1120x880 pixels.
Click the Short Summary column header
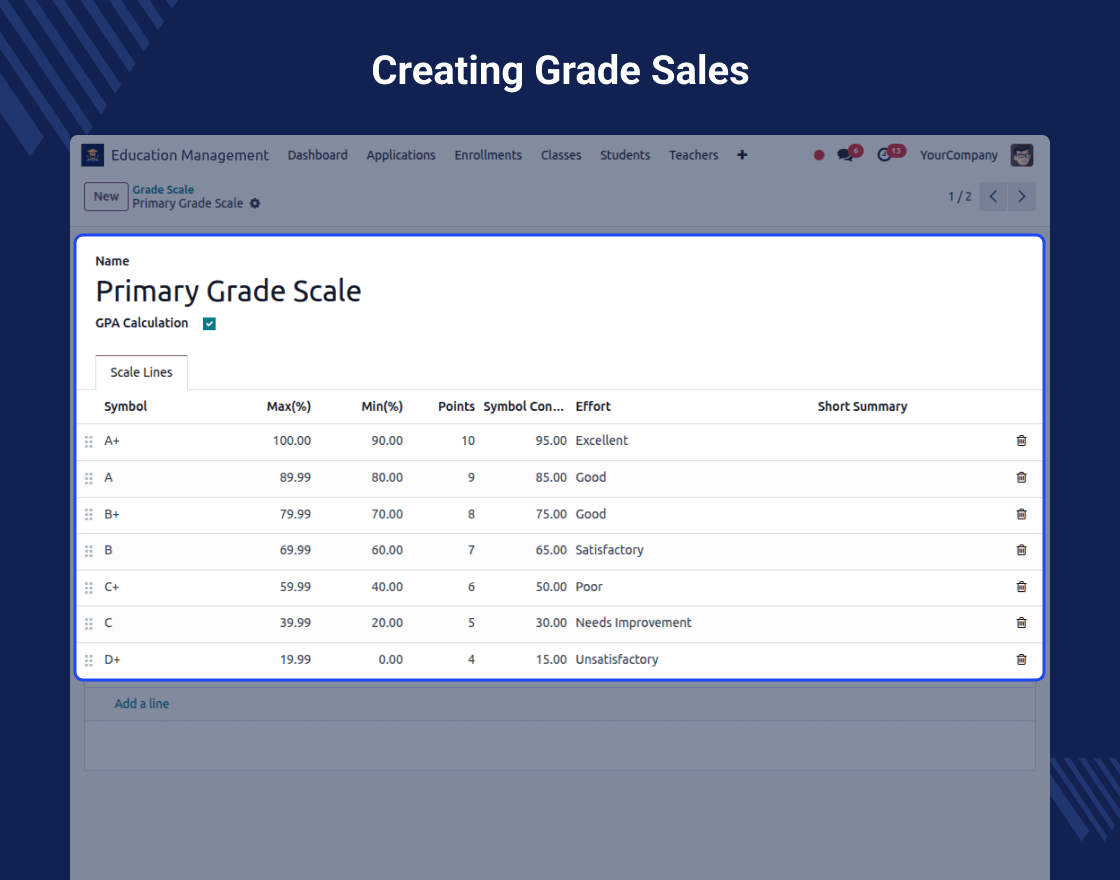[862, 406]
